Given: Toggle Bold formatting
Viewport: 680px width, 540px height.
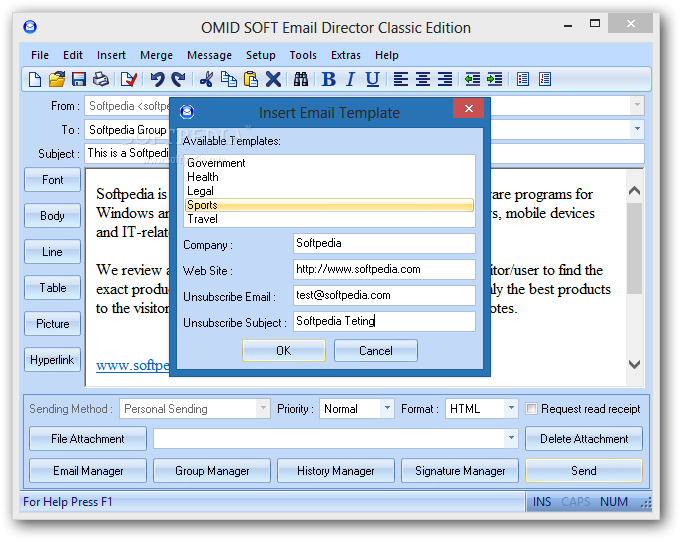Looking at the screenshot, I should (329, 79).
